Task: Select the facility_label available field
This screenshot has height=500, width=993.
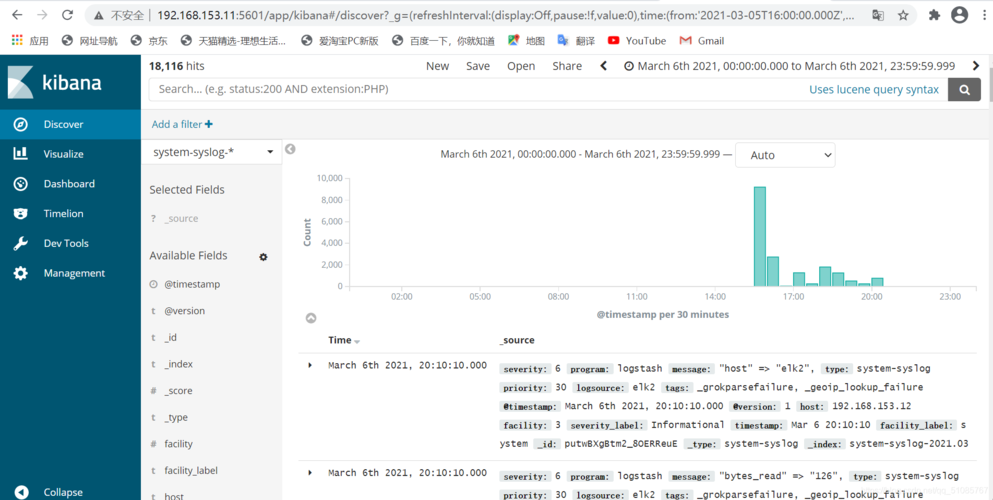Action: [x=191, y=471]
